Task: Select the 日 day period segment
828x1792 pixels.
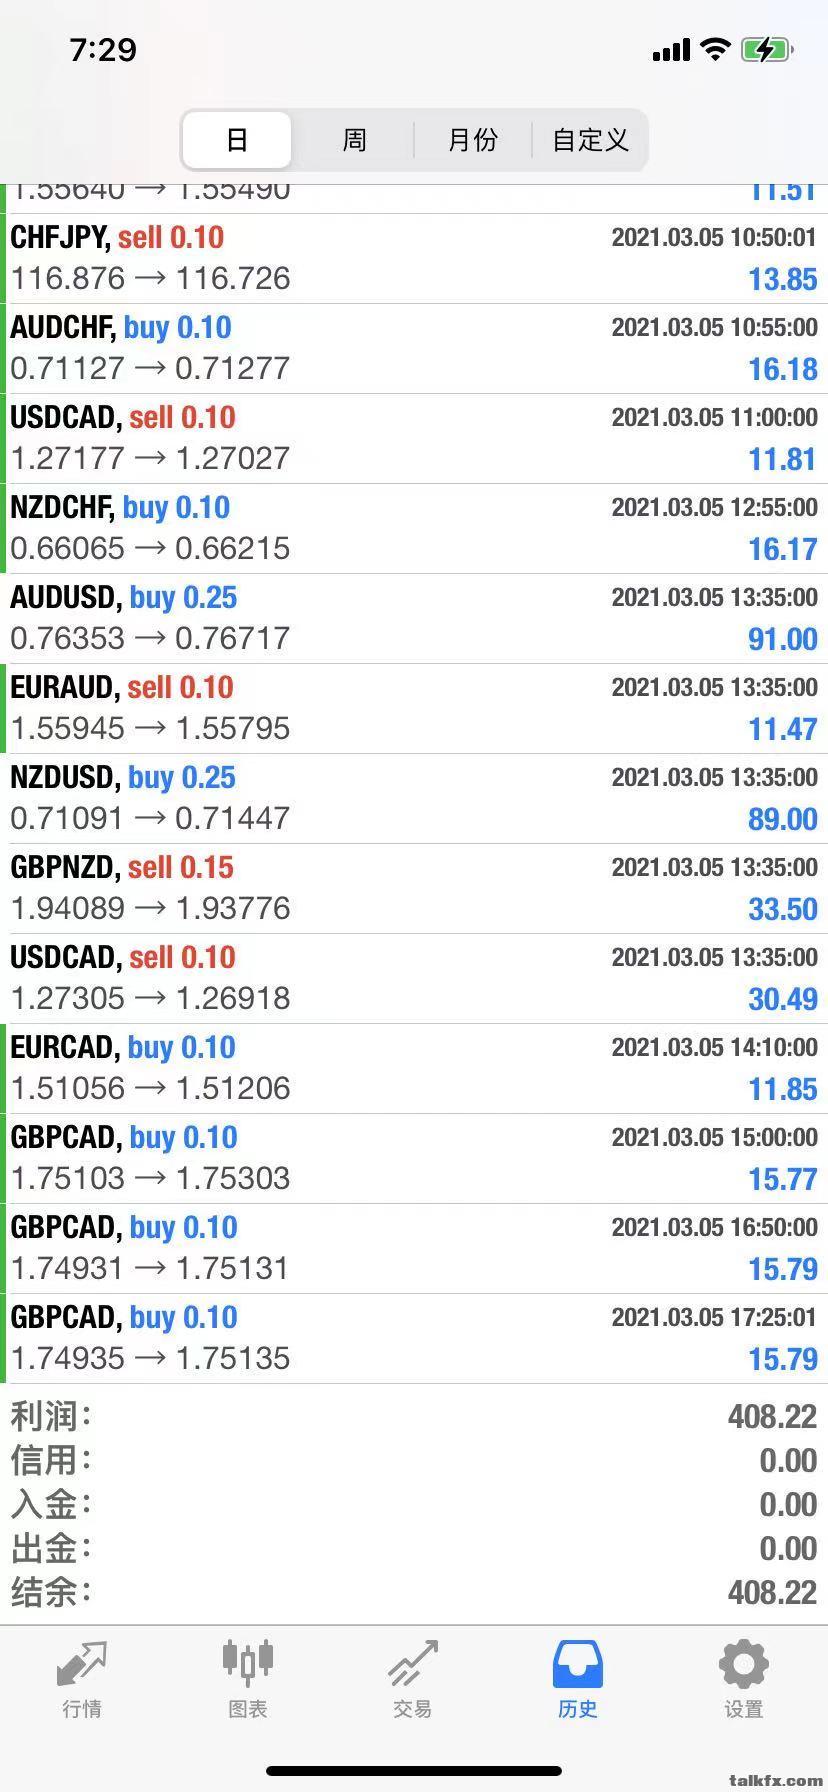Action: click(x=237, y=140)
